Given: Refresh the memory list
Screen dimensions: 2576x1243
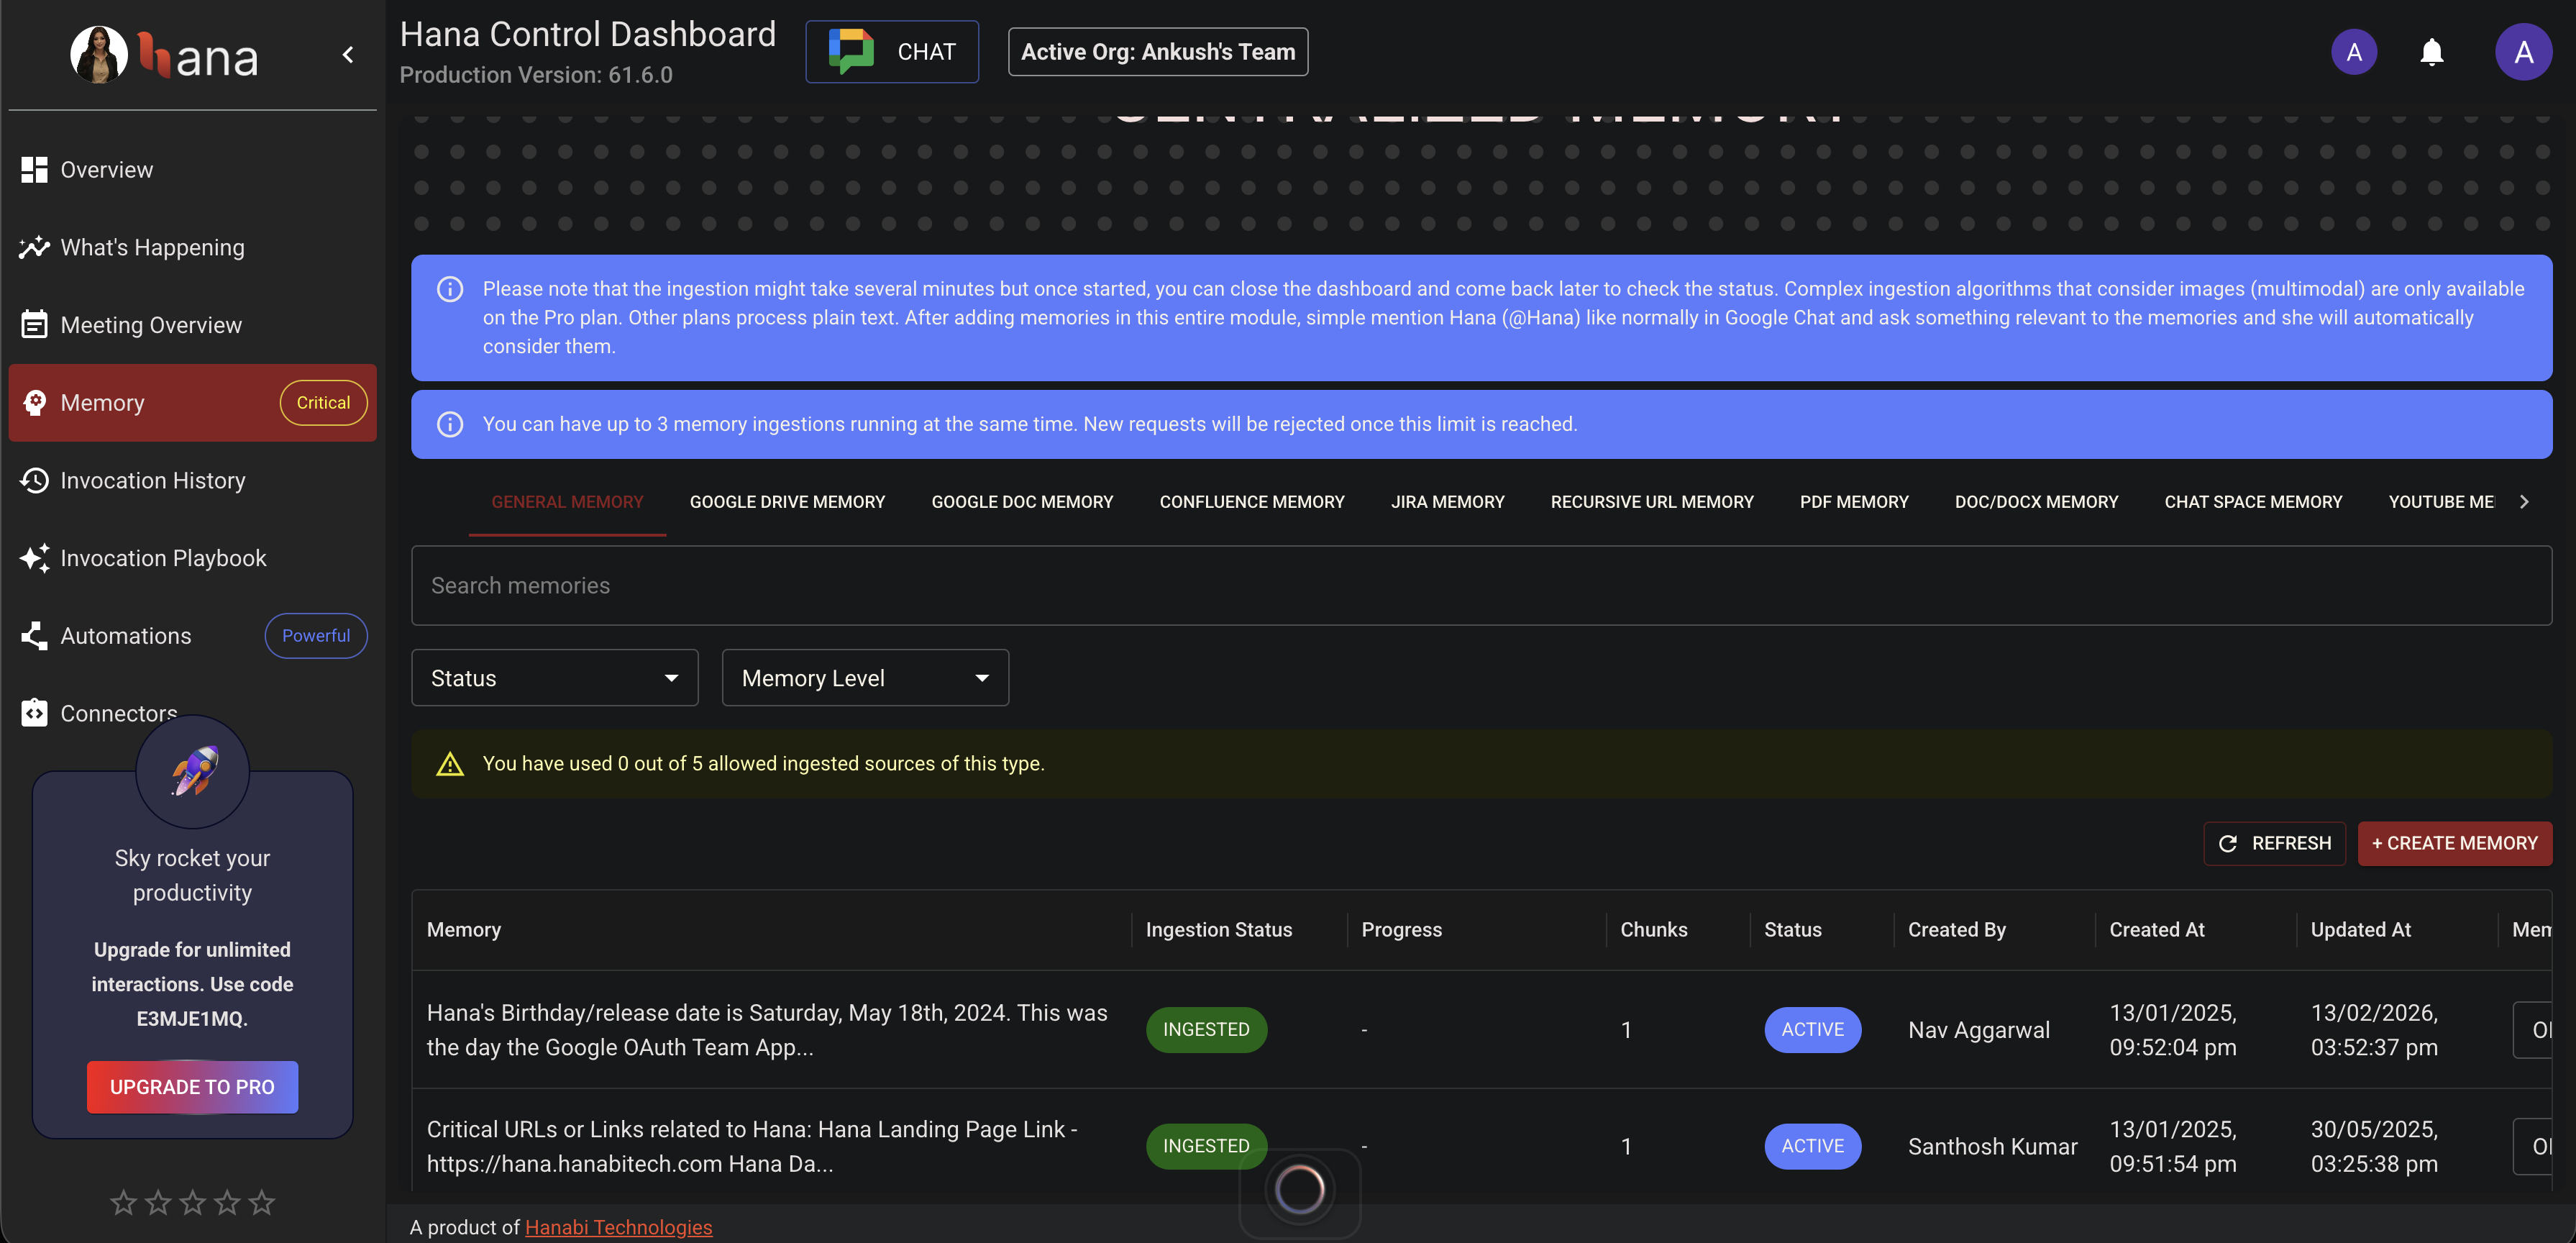Looking at the screenshot, I should pos(2273,843).
